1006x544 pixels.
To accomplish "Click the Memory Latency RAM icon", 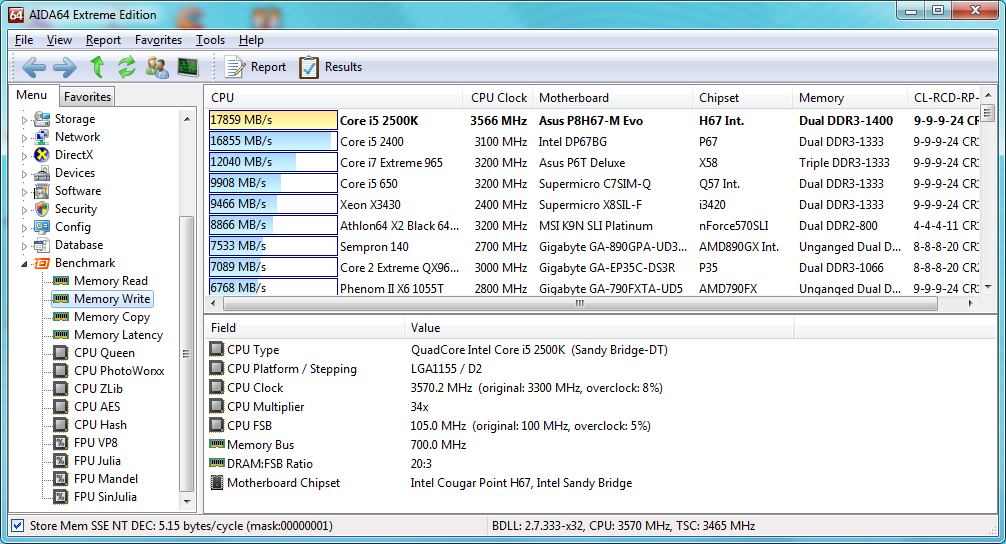I will click(x=61, y=335).
